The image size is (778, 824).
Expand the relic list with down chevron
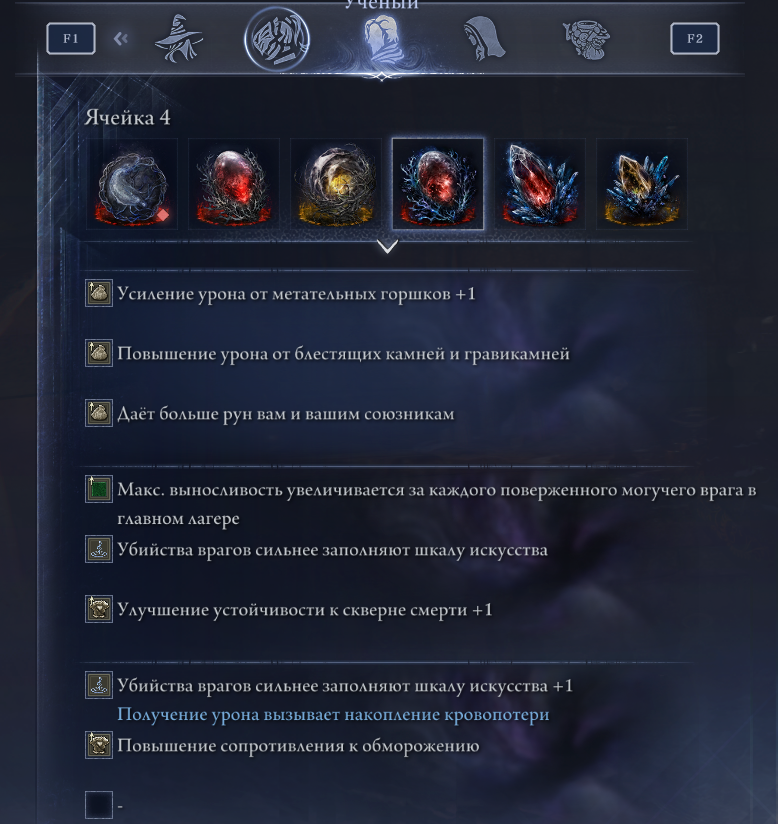[x=387, y=246]
